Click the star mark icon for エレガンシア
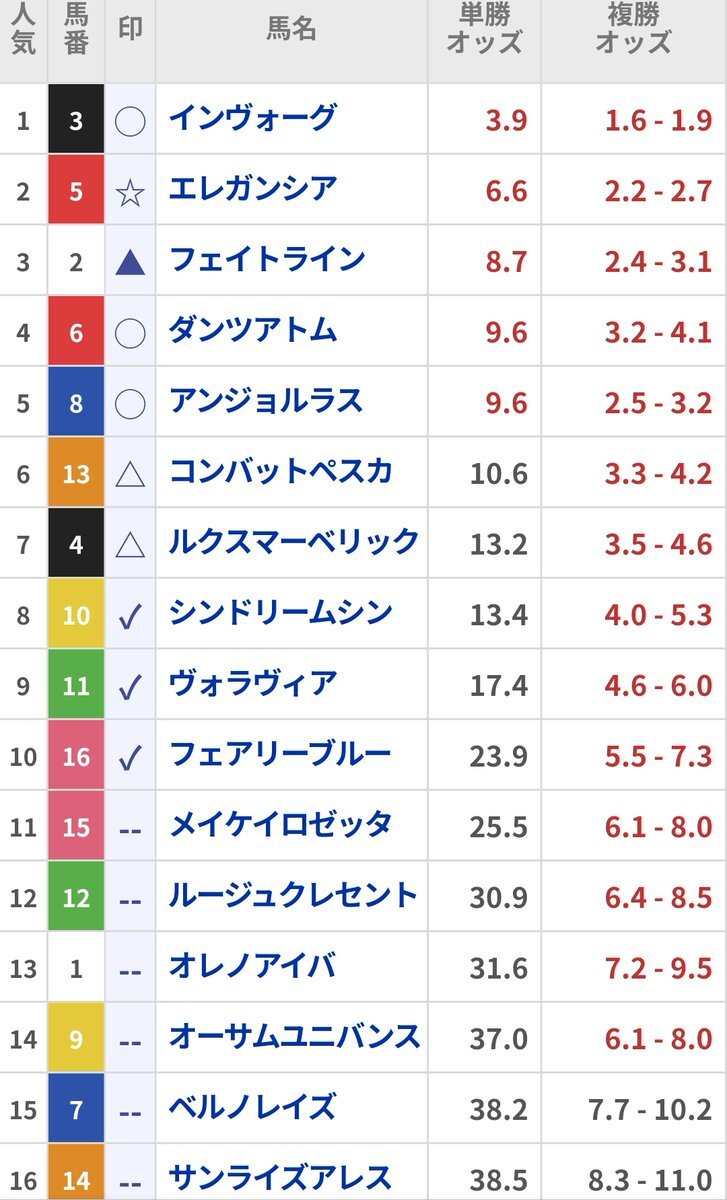The width and height of the screenshot is (727, 1200). (130, 192)
